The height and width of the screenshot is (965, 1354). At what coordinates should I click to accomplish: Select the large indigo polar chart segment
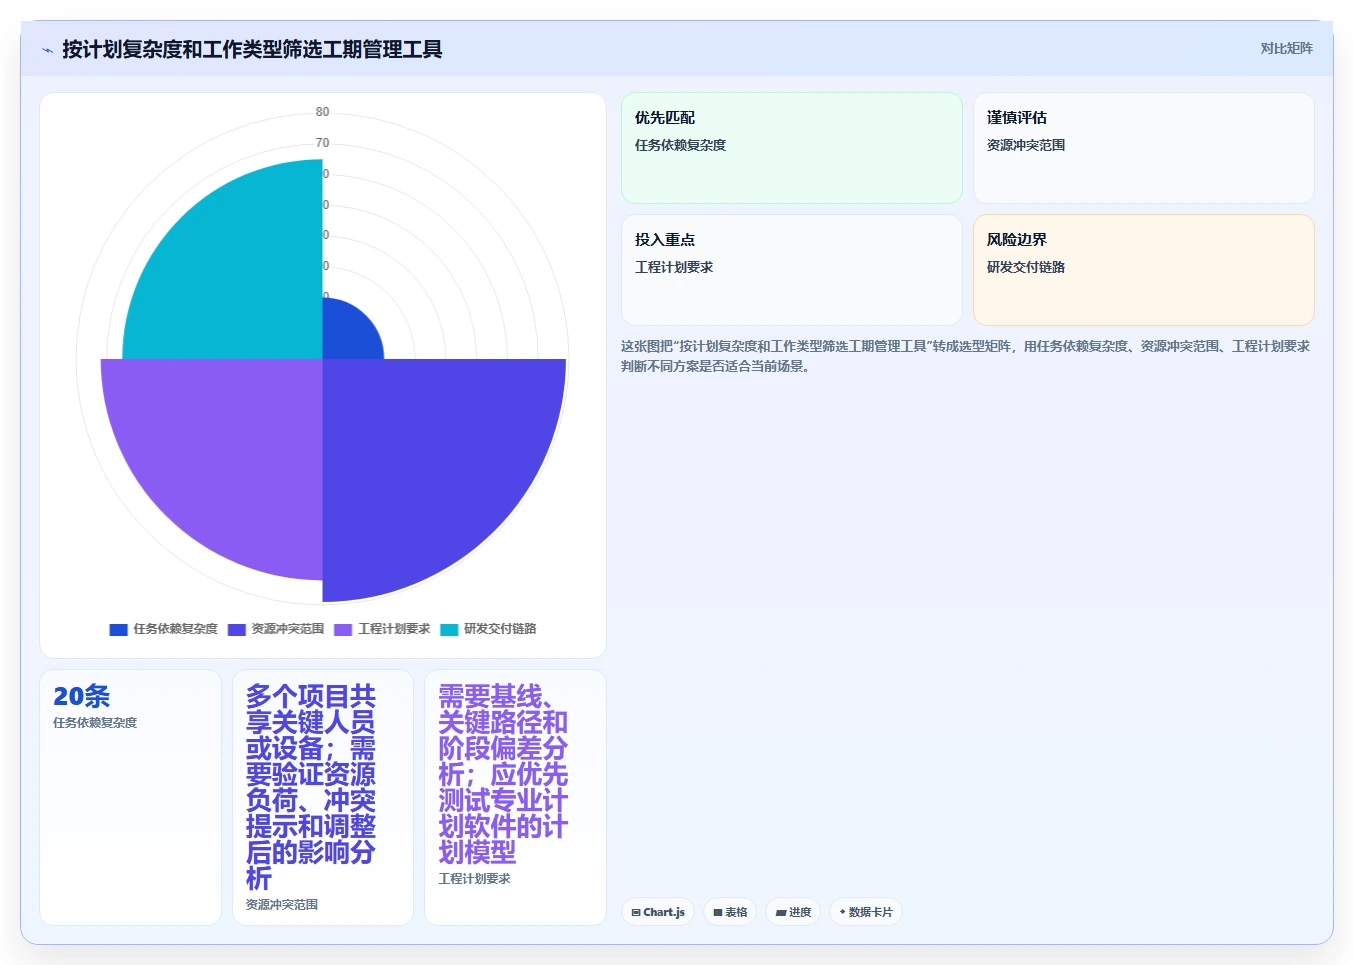pos(425,460)
